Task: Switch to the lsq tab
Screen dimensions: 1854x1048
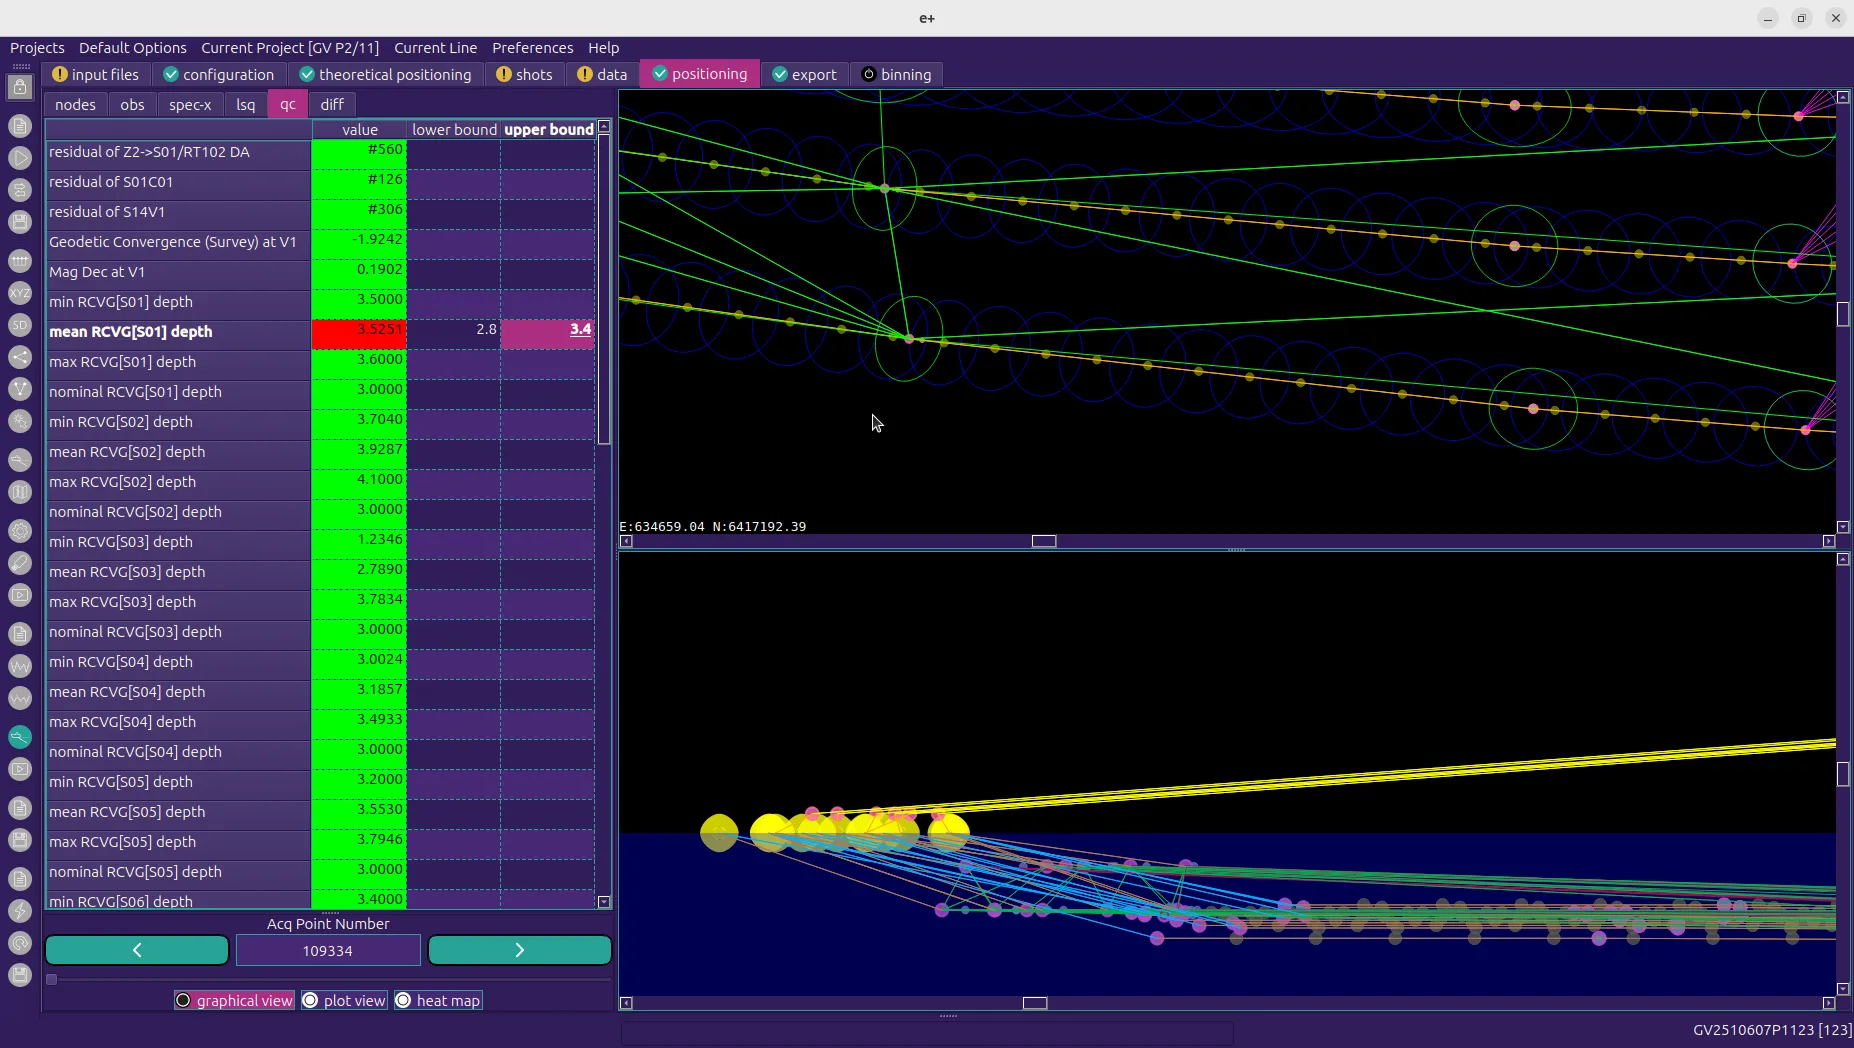Action: (245, 104)
